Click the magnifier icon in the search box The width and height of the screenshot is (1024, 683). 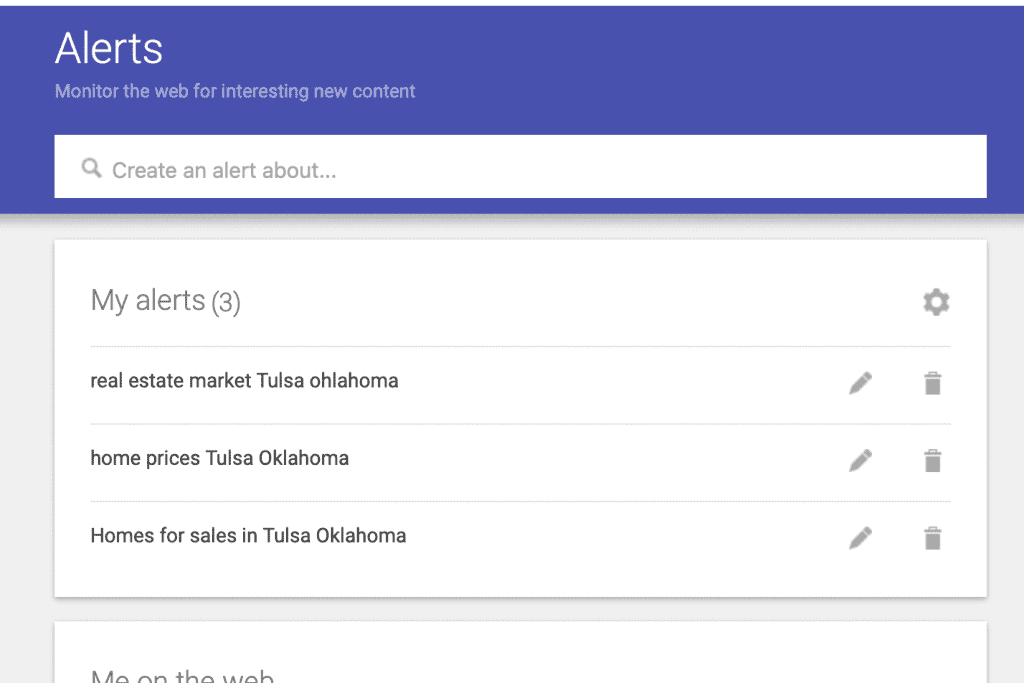tap(91, 168)
